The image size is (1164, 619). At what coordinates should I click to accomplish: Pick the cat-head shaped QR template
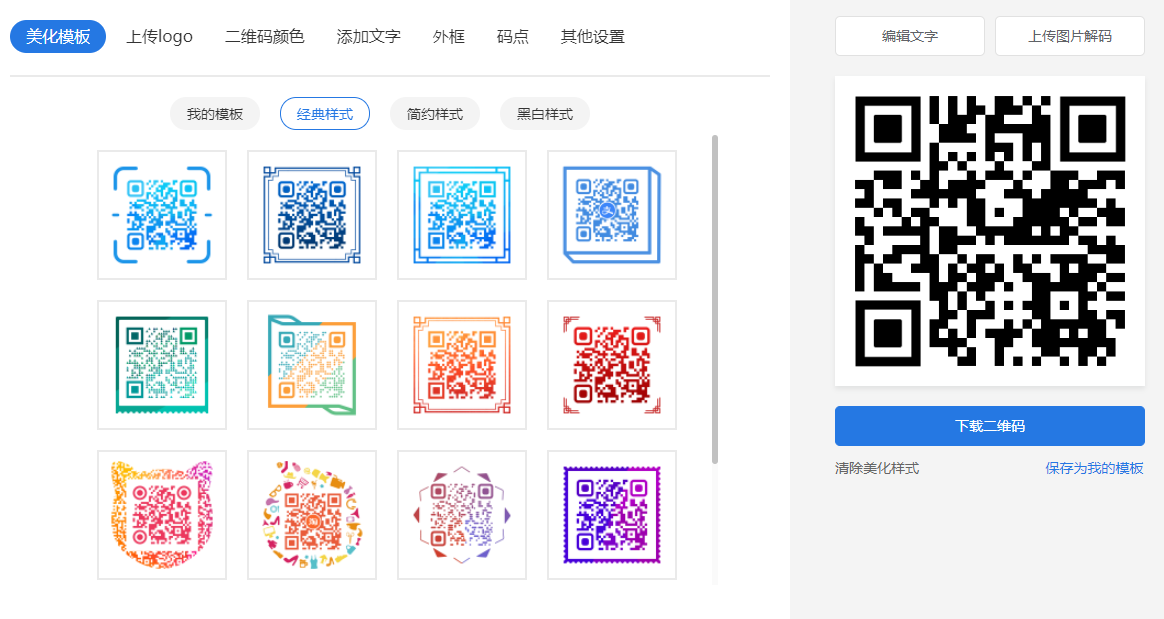click(x=162, y=515)
